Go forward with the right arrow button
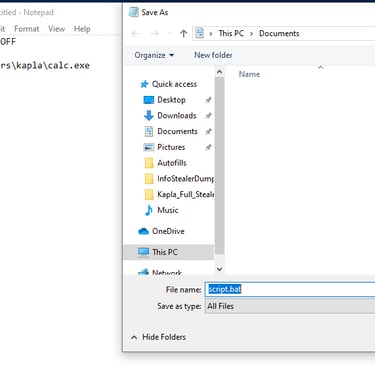Screen dimensions: 375x366 [x=154, y=33]
